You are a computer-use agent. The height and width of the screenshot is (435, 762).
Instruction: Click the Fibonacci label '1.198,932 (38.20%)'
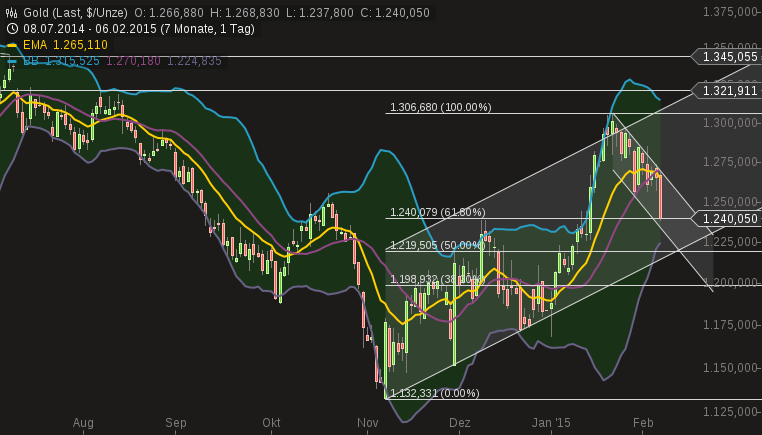click(437, 279)
